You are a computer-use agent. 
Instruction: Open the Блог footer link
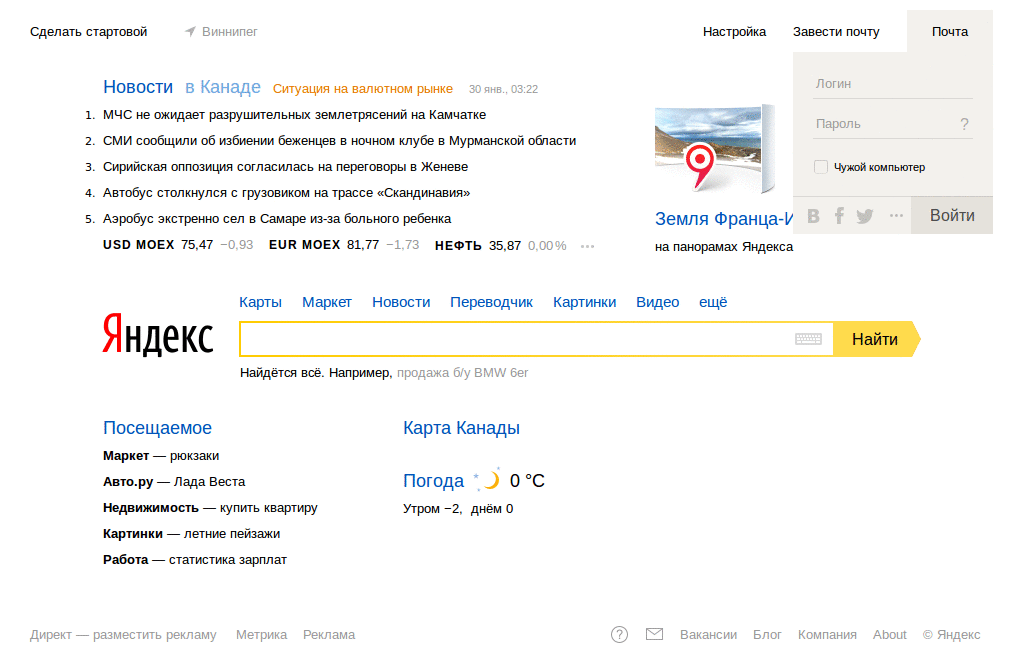tap(767, 635)
